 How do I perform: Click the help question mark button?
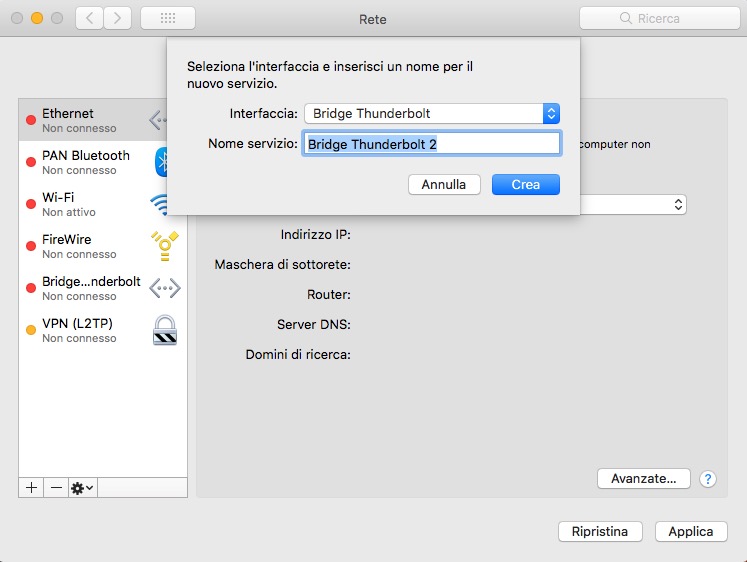(x=708, y=479)
